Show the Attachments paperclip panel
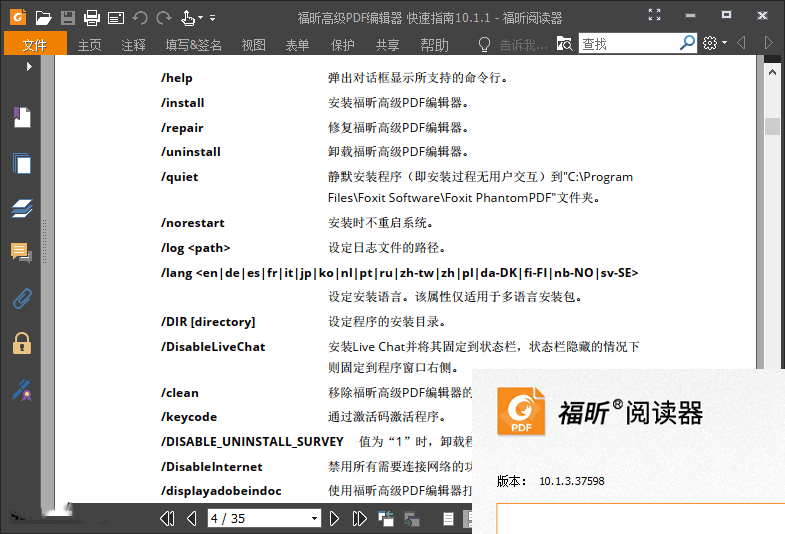This screenshot has width=785, height=534. (x=21, y=298)
